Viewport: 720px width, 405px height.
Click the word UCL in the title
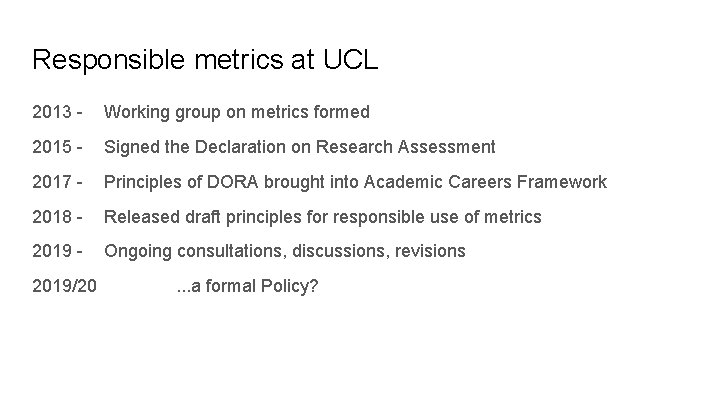coord(351,59)
